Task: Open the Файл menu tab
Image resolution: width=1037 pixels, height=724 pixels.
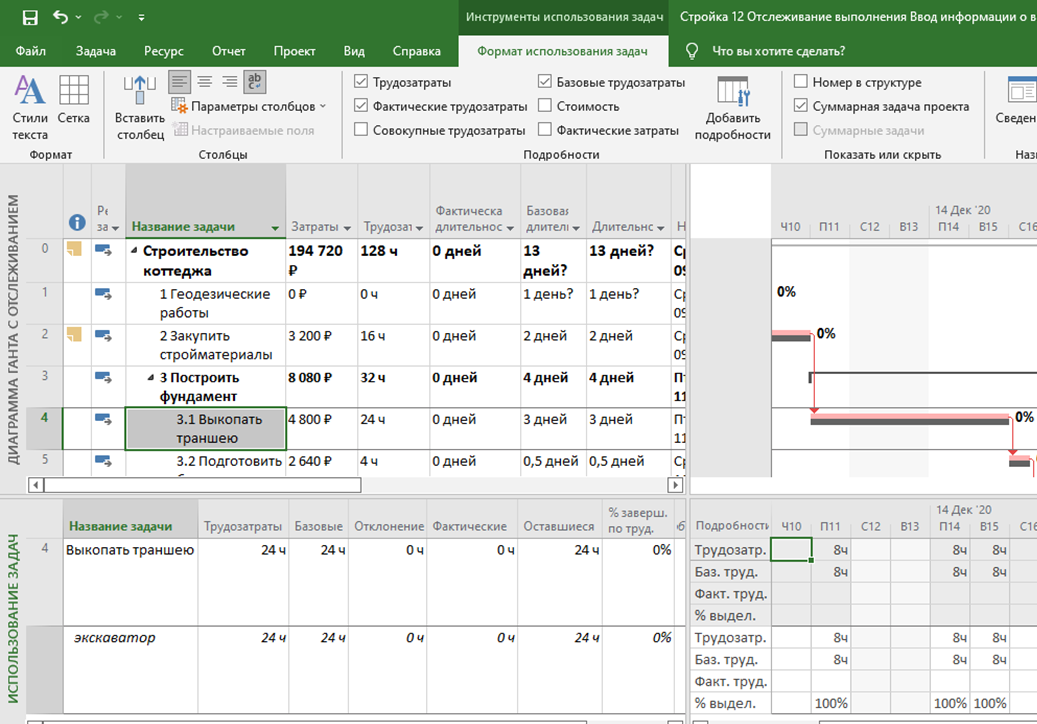Action: click(31, 51)
